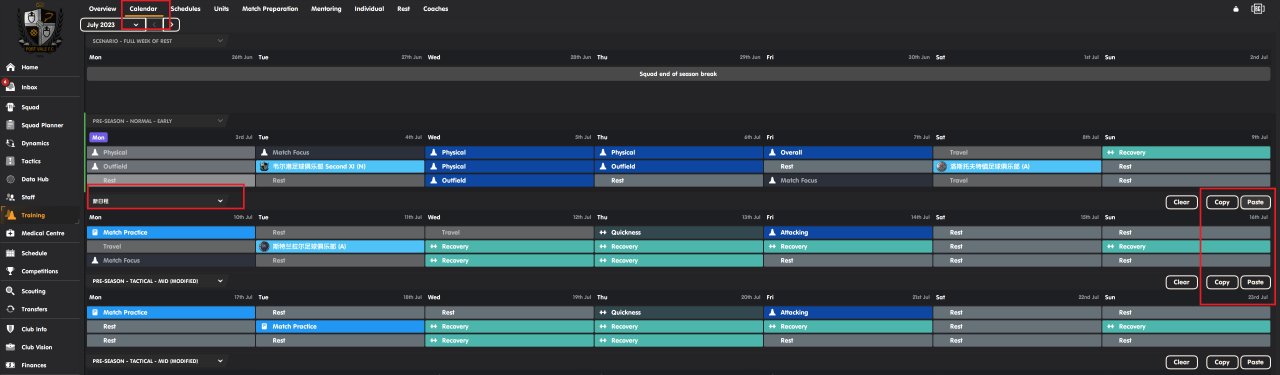Open the July 2023 month dropdown

[x=114, y=24]
